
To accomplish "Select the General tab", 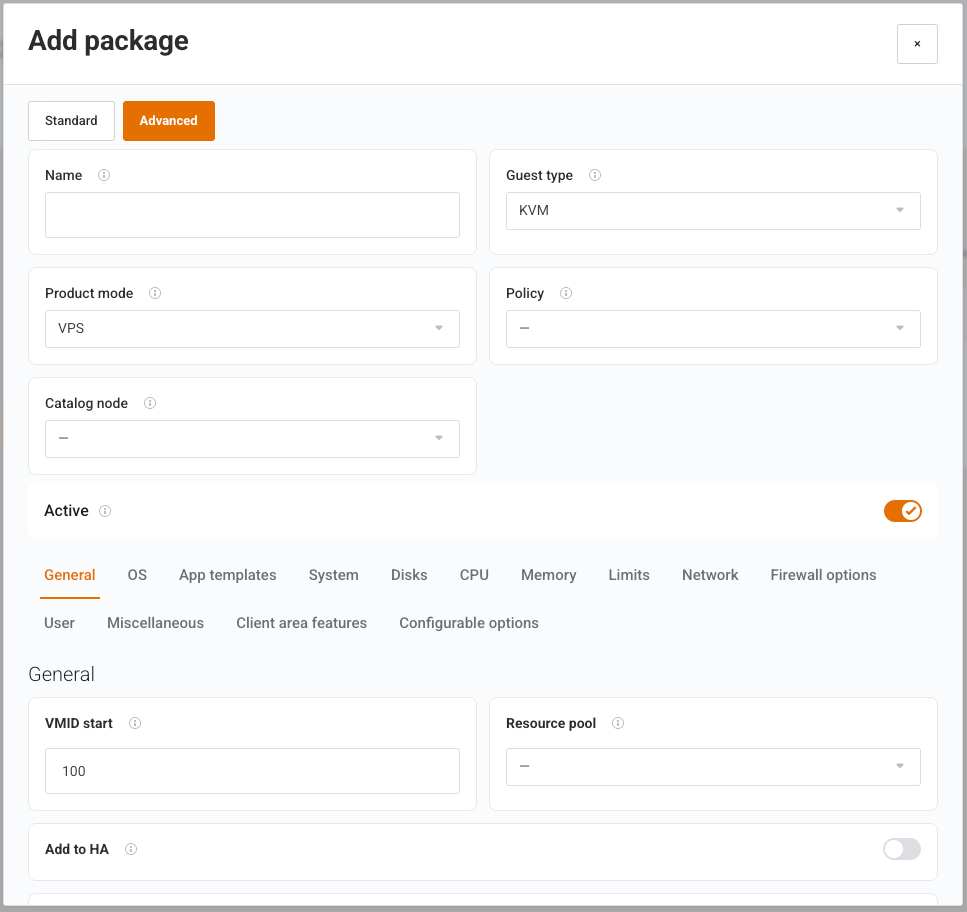I will tap(70, 575).
